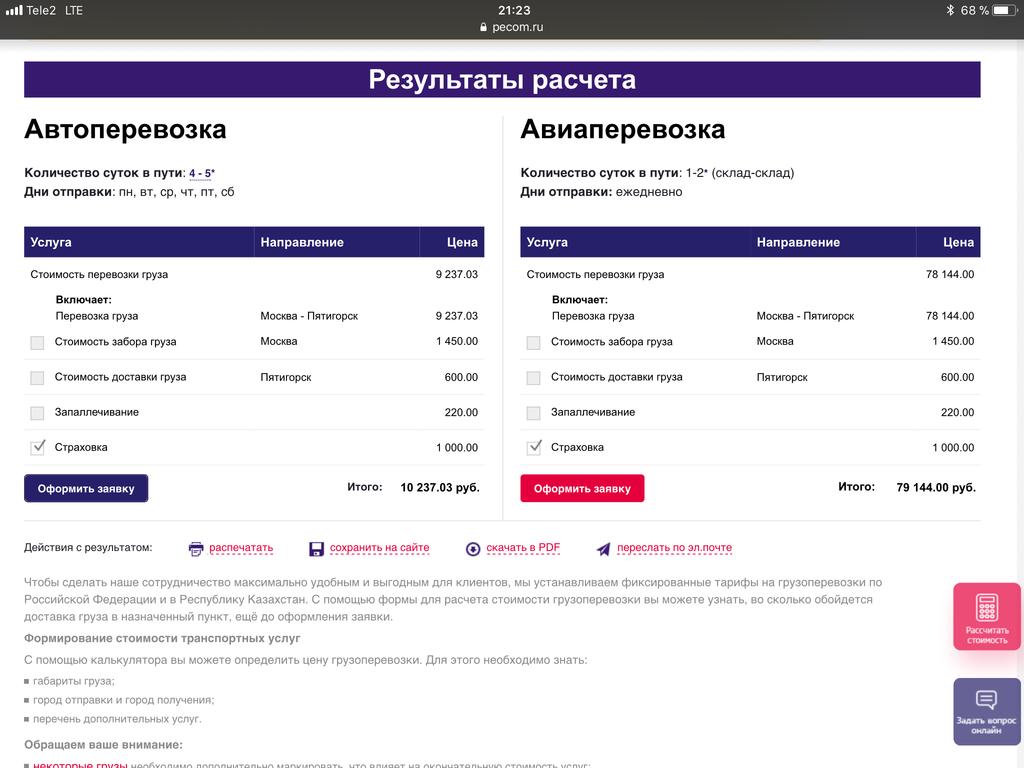
Task: Toggle Страховка checkbox under Авиаперевозка
Action: pos(534,448)
